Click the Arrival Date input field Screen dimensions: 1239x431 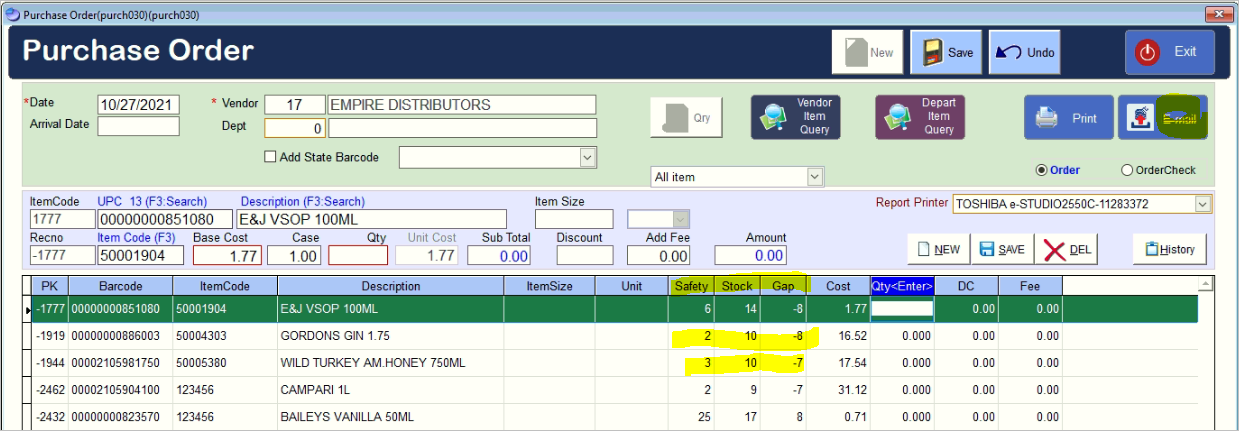coord(138,126)
